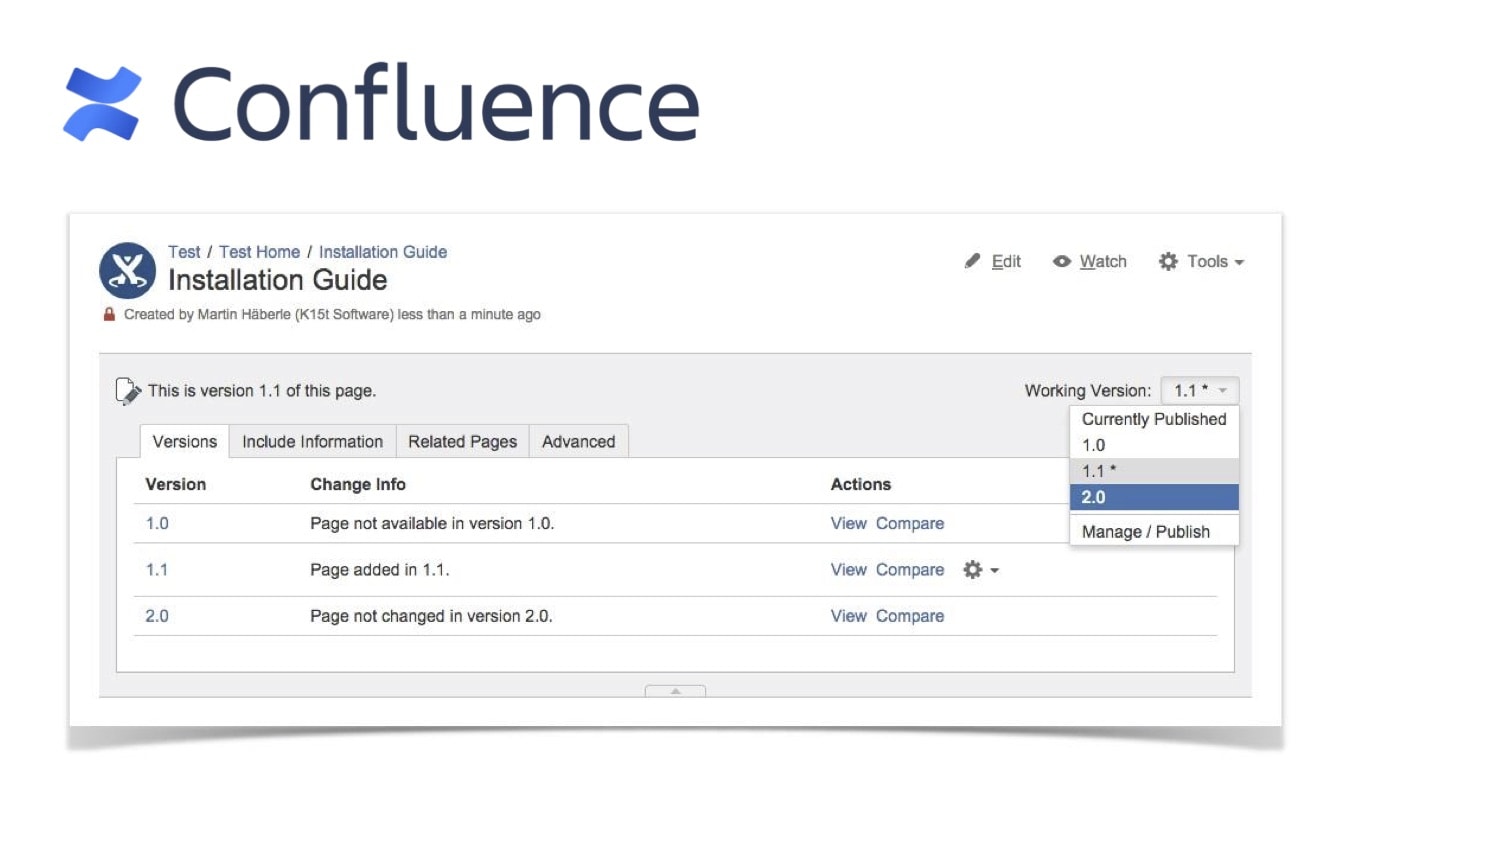Open gear actions menu for version 1.1
Image resolution: width=1500 pixels, height=843 pixels.
pyautogui.click(x=980, y=570)
